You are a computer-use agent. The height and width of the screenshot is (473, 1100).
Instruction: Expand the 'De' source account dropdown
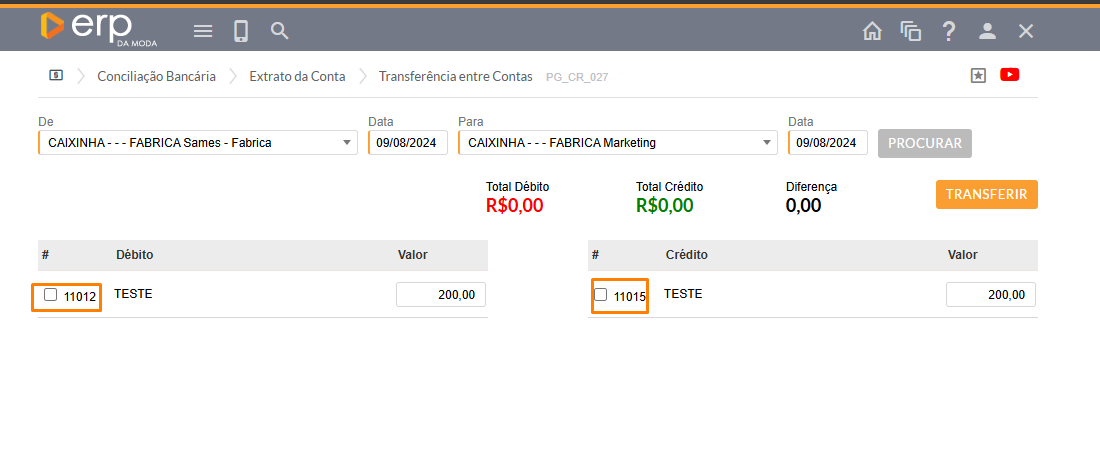click(x=198, y=143)
